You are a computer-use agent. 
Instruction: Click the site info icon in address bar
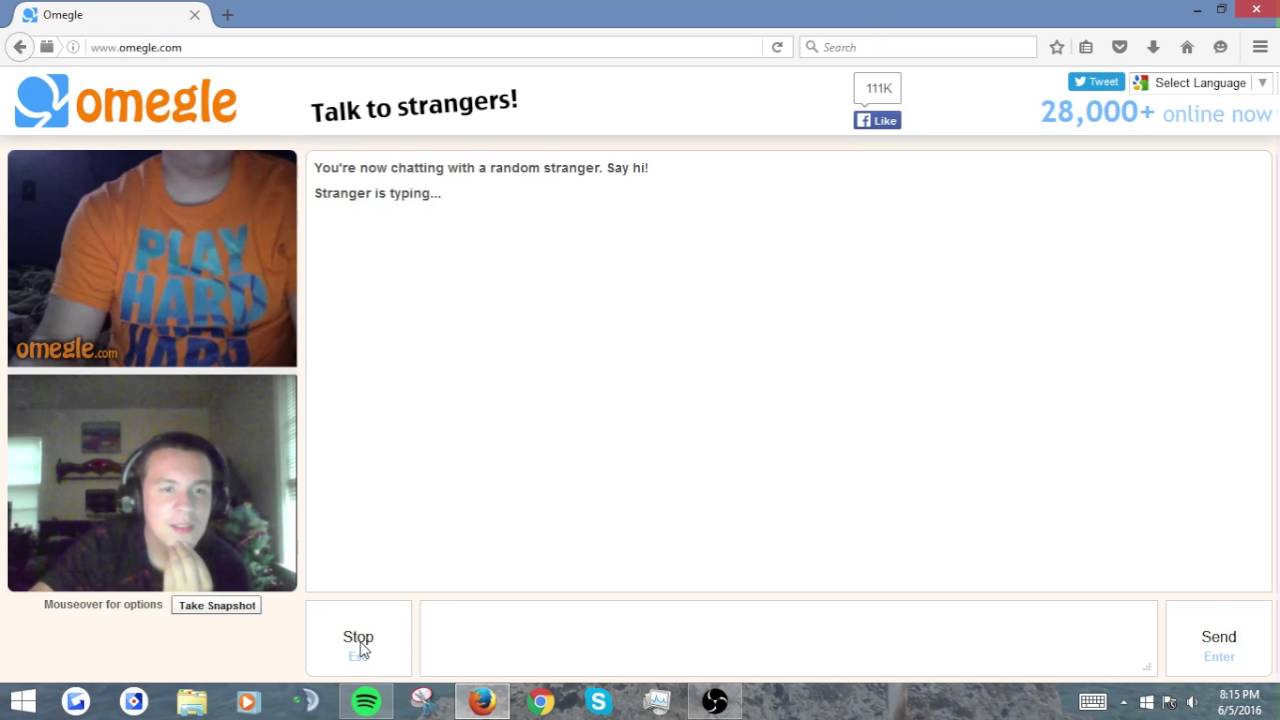click(73, 47)
